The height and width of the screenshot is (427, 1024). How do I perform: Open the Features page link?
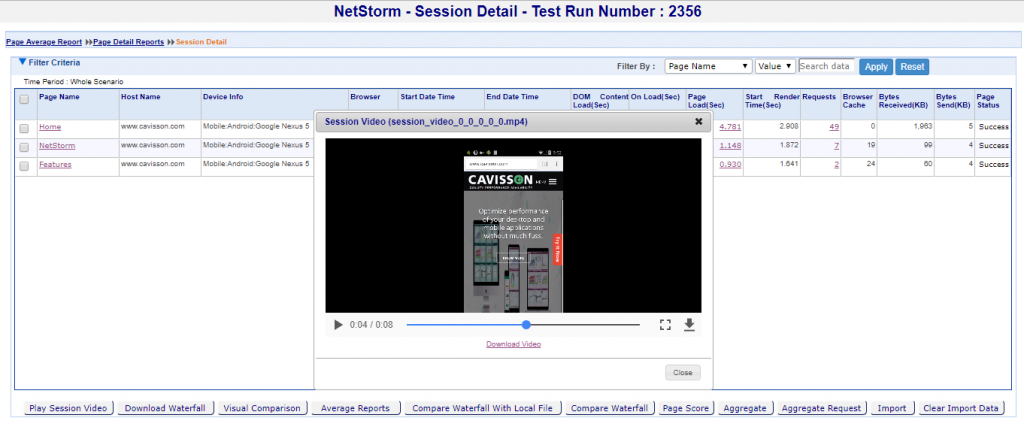coord(56,165)
